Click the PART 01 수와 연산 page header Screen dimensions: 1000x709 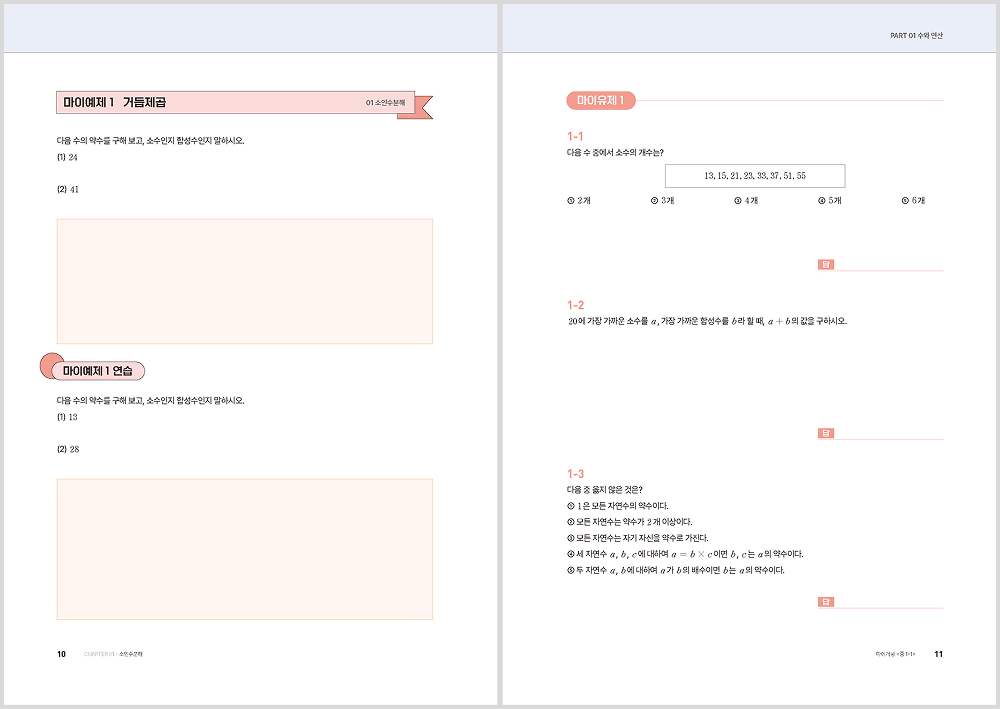[x=915, y=36]
